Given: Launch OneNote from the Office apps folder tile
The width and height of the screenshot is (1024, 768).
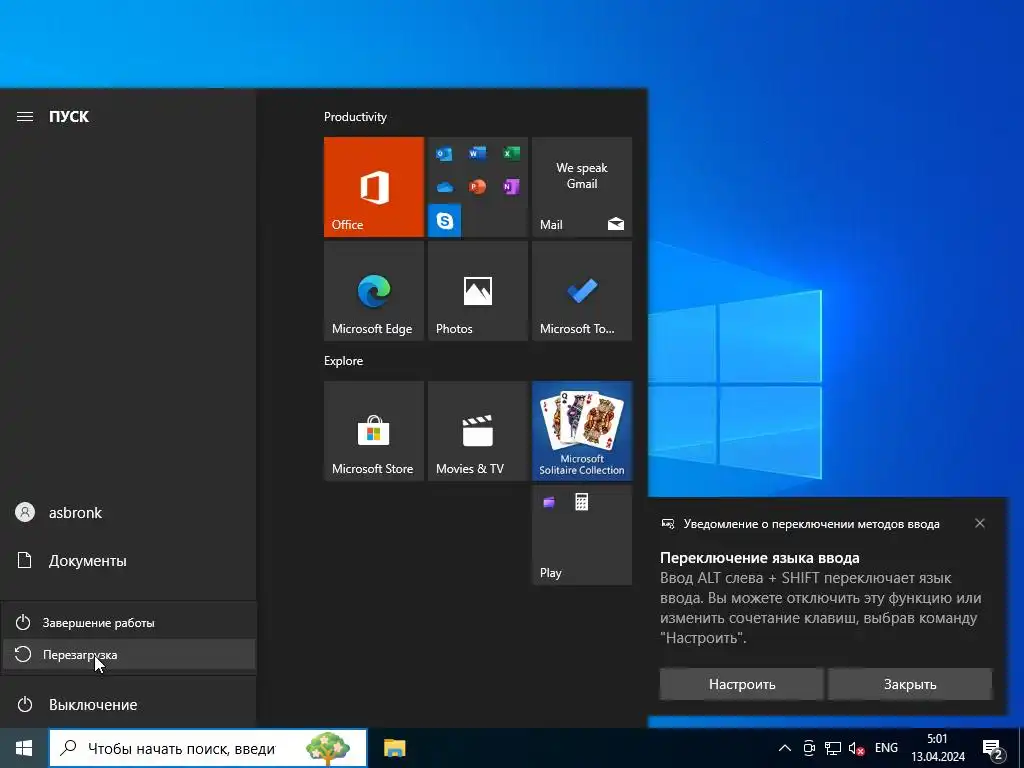Looking at the screenshot, I should (511, 187).
